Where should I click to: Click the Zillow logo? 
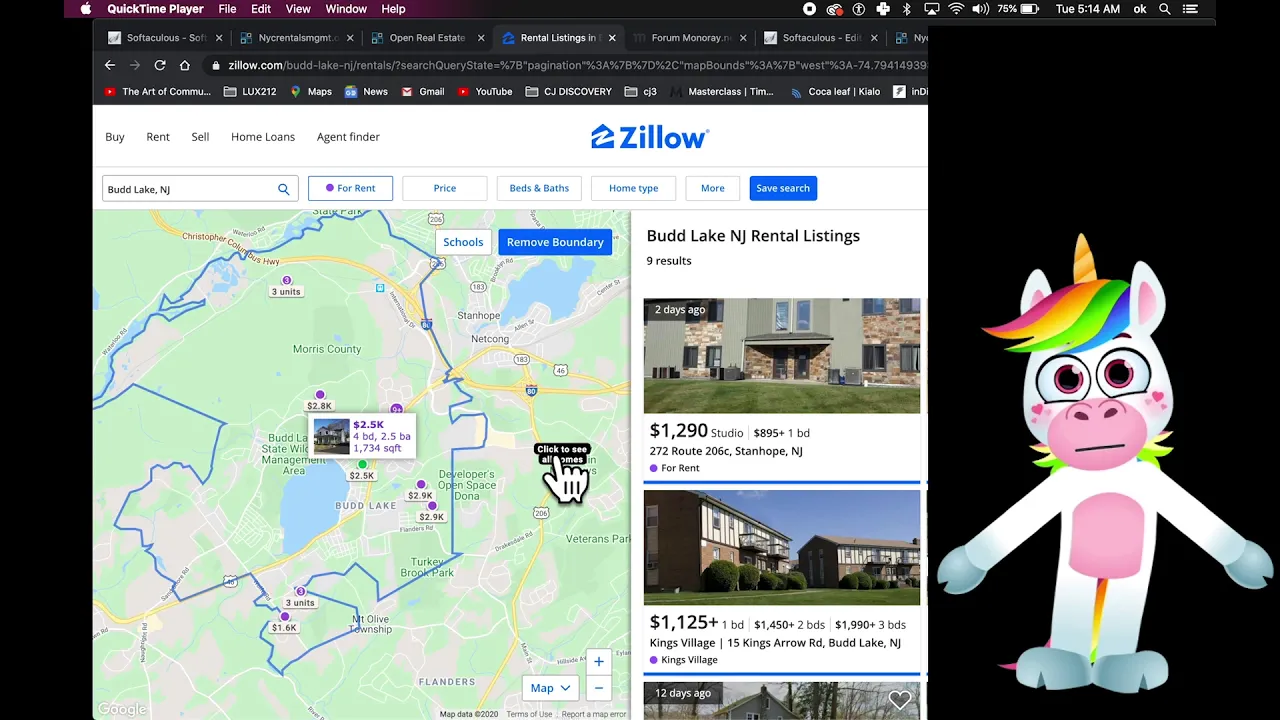click(650, 137)
